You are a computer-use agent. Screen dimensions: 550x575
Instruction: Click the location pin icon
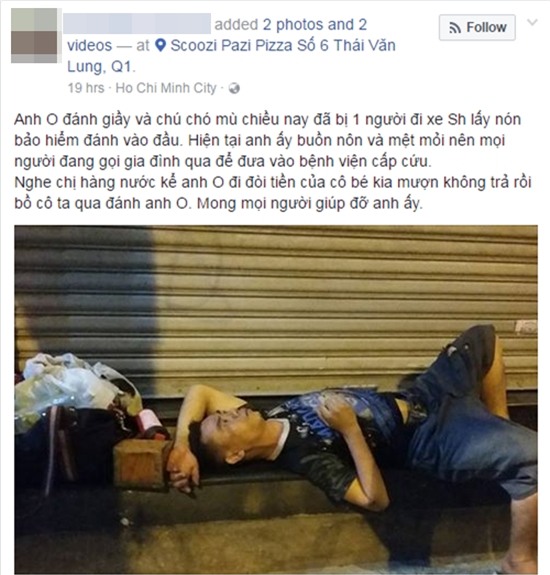coord(160,45)
